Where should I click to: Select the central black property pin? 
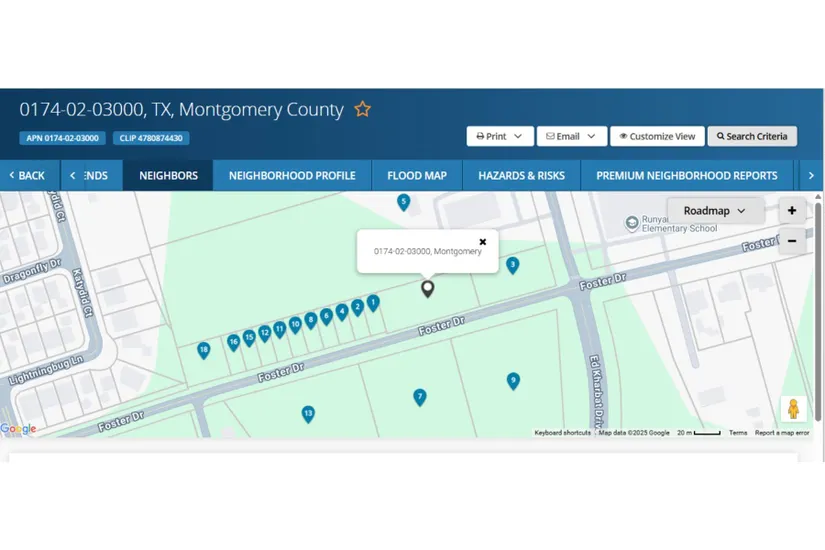click(428, 288)
